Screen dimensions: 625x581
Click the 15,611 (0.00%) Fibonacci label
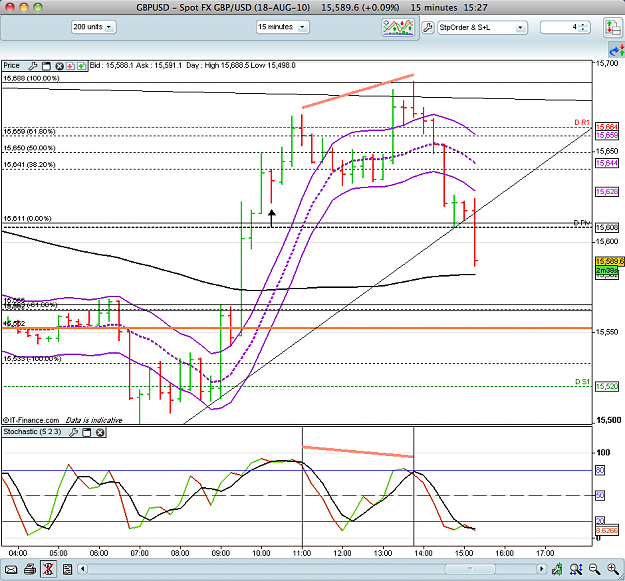(x=28, y=219)
